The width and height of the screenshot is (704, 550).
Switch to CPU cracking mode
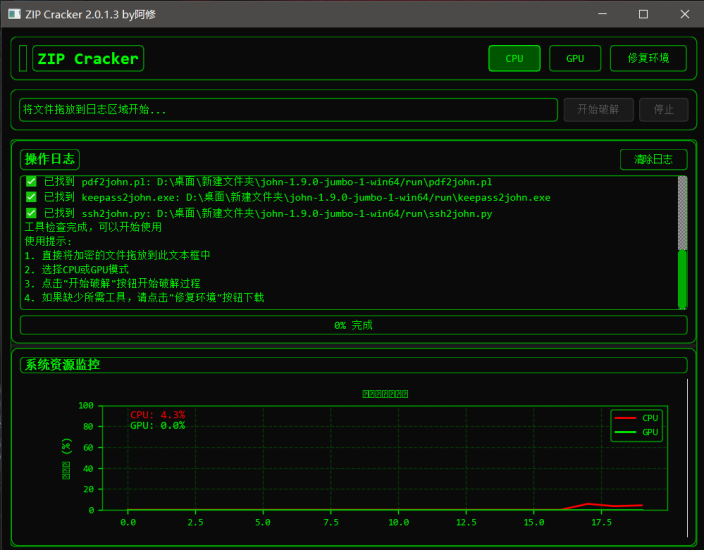(x=514, y=59)
